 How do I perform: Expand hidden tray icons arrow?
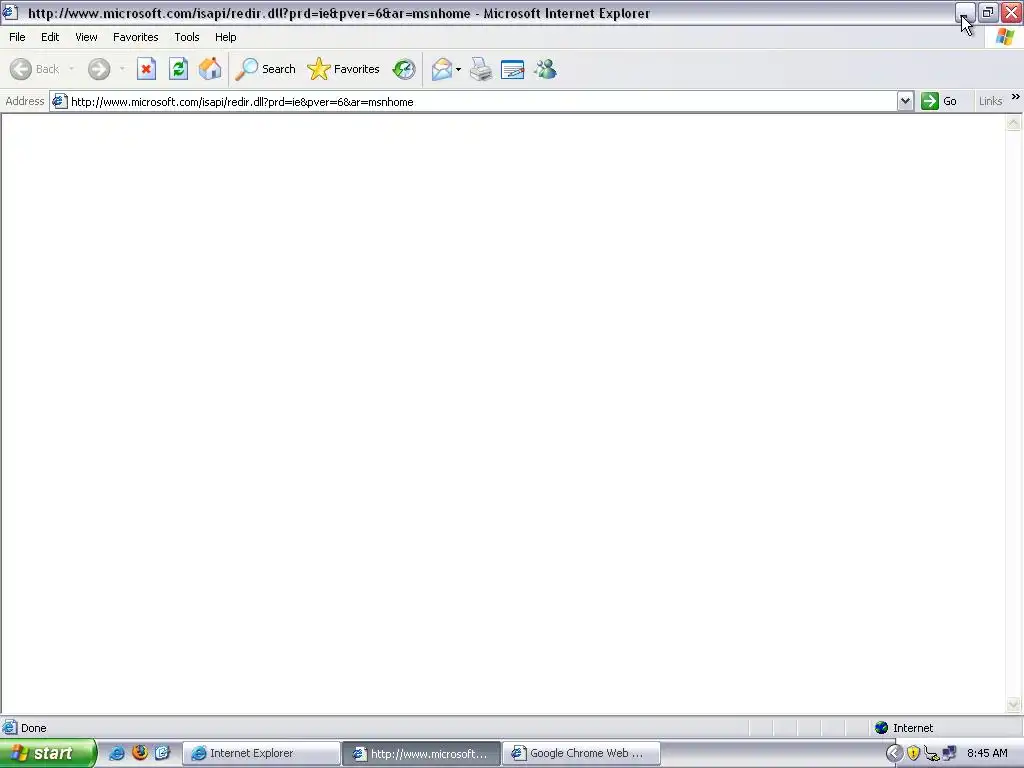point(894,754)
